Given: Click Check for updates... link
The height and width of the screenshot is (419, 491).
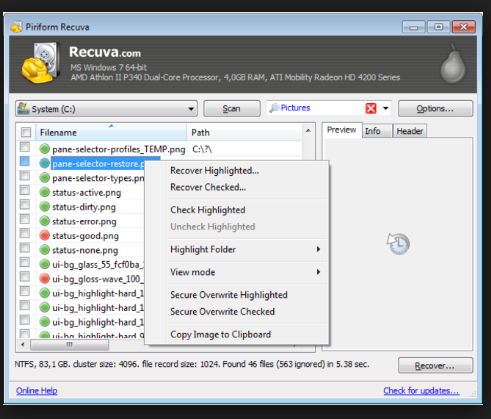Looking at the screenshot, I should (421, 391).
